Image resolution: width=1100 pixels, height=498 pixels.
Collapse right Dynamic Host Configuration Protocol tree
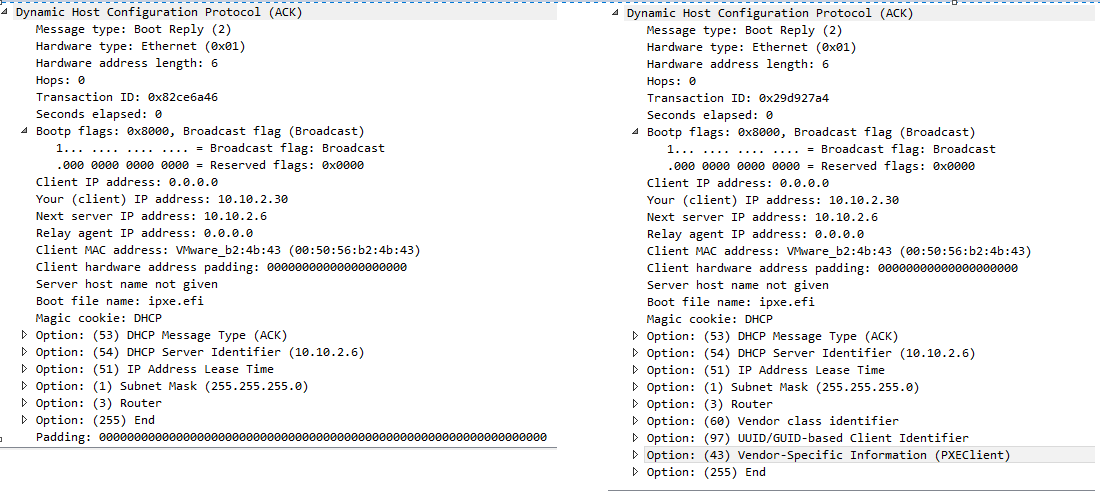[x=615, y=13]
